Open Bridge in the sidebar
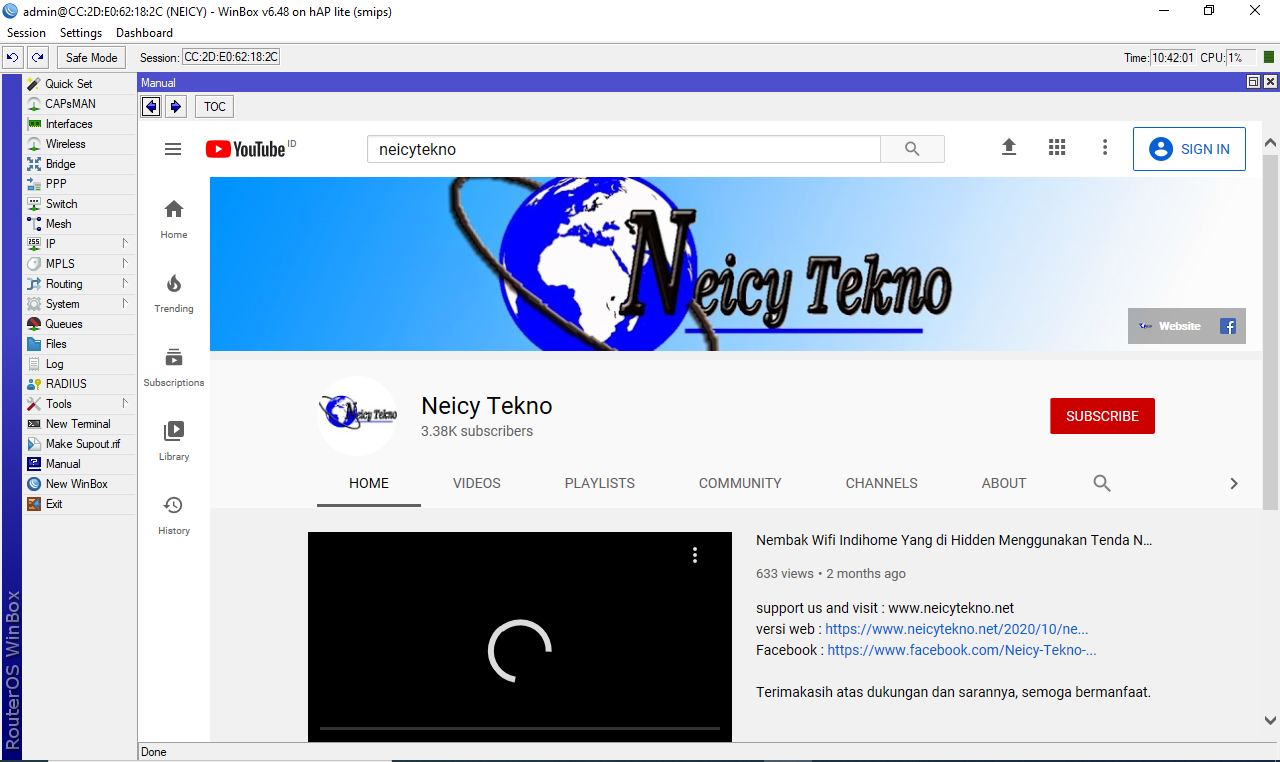Image resolution: width=1280 pixels, height=762 pixels. (x=79, y=164)
